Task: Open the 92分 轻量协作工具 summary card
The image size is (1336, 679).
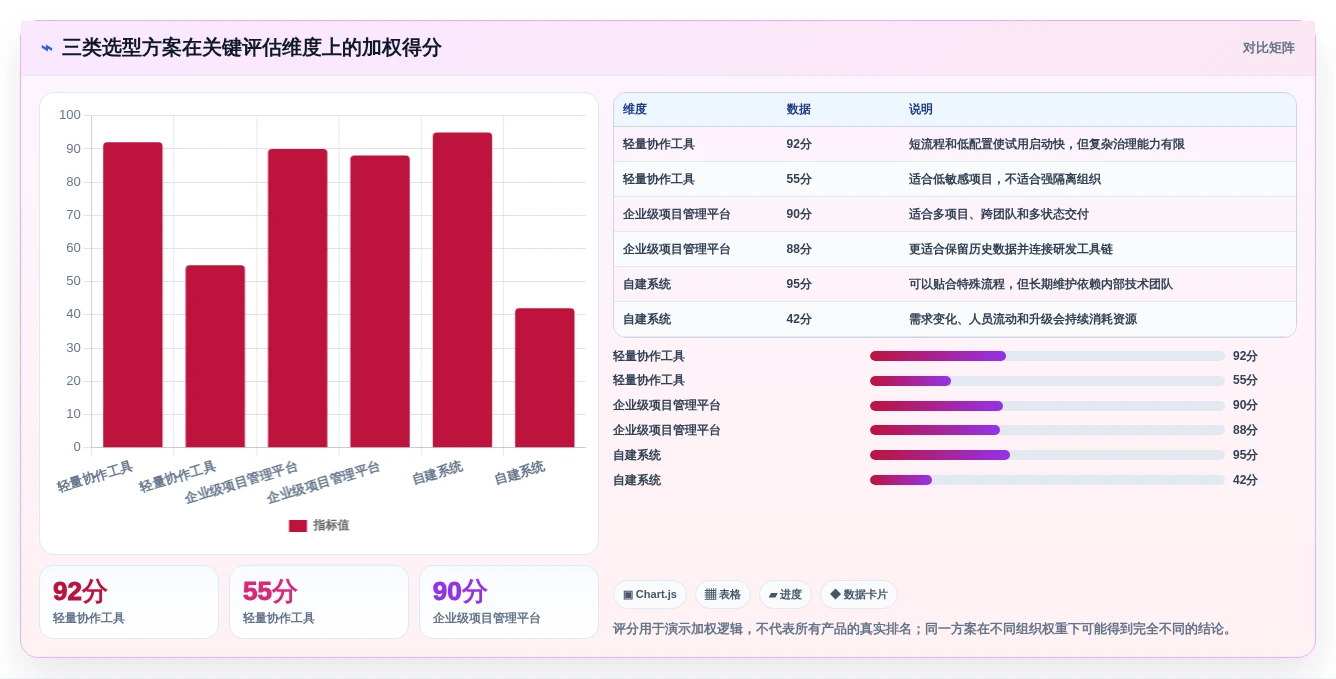Action: tap(129, 602)
